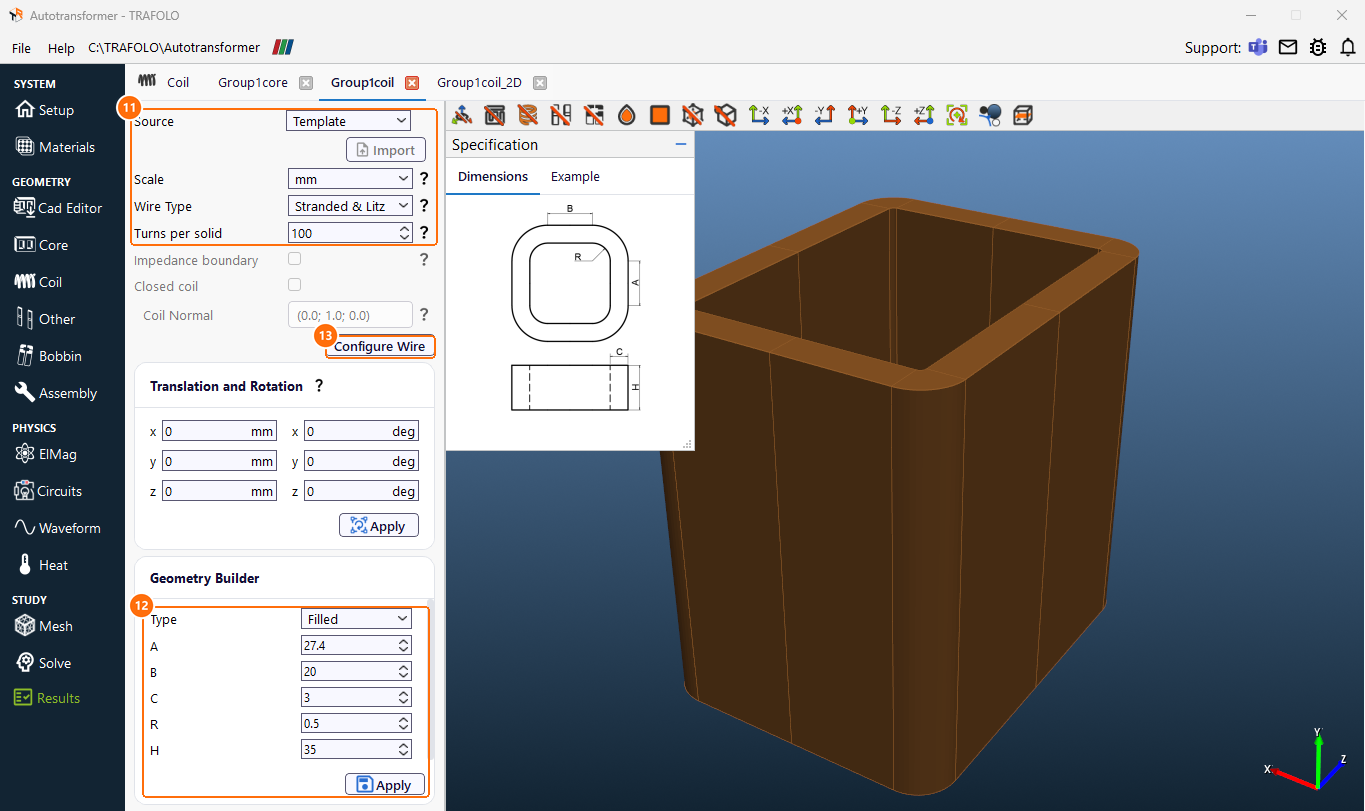Screen dimensions: 1365x811
Task: Open the Cad Editor sidebar item
Action: [58, 208]
